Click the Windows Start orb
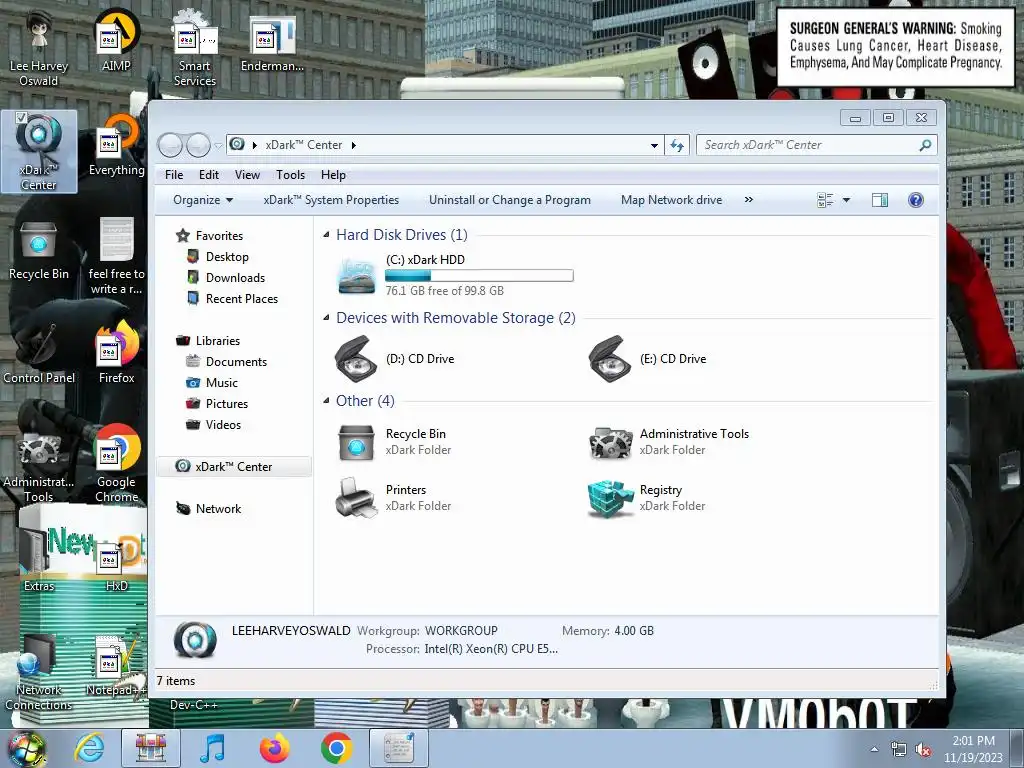 tap(26, 748)
